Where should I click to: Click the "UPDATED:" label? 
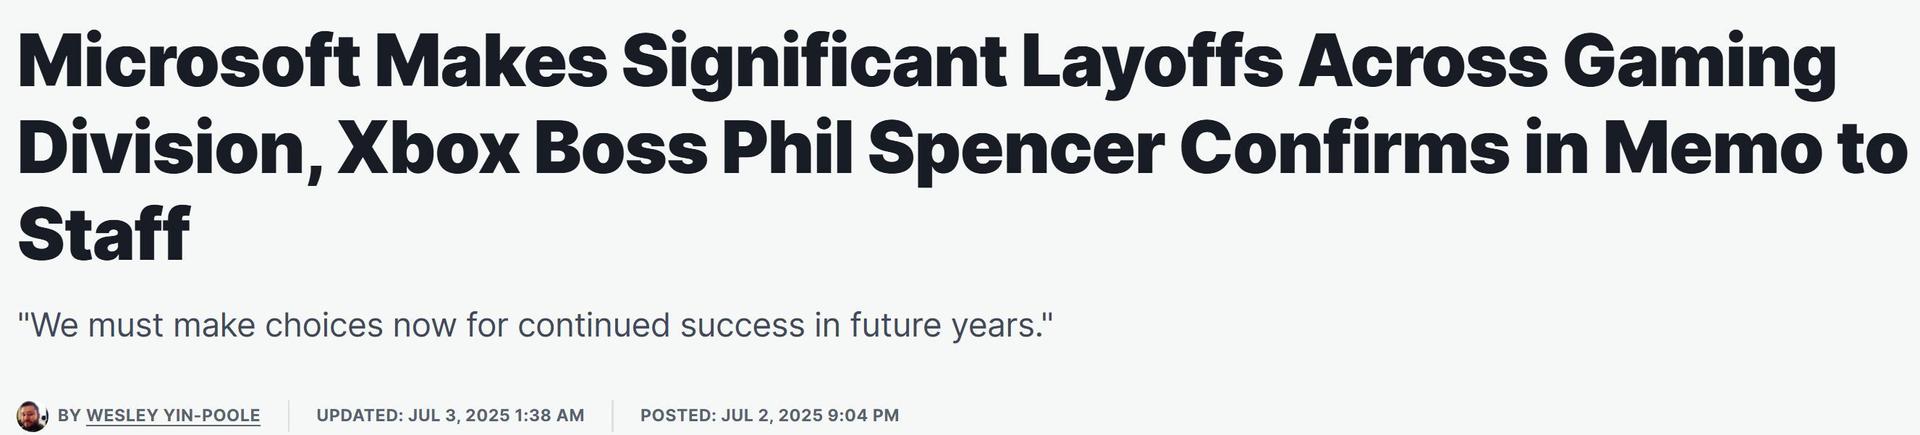click(x=360, y=415)
